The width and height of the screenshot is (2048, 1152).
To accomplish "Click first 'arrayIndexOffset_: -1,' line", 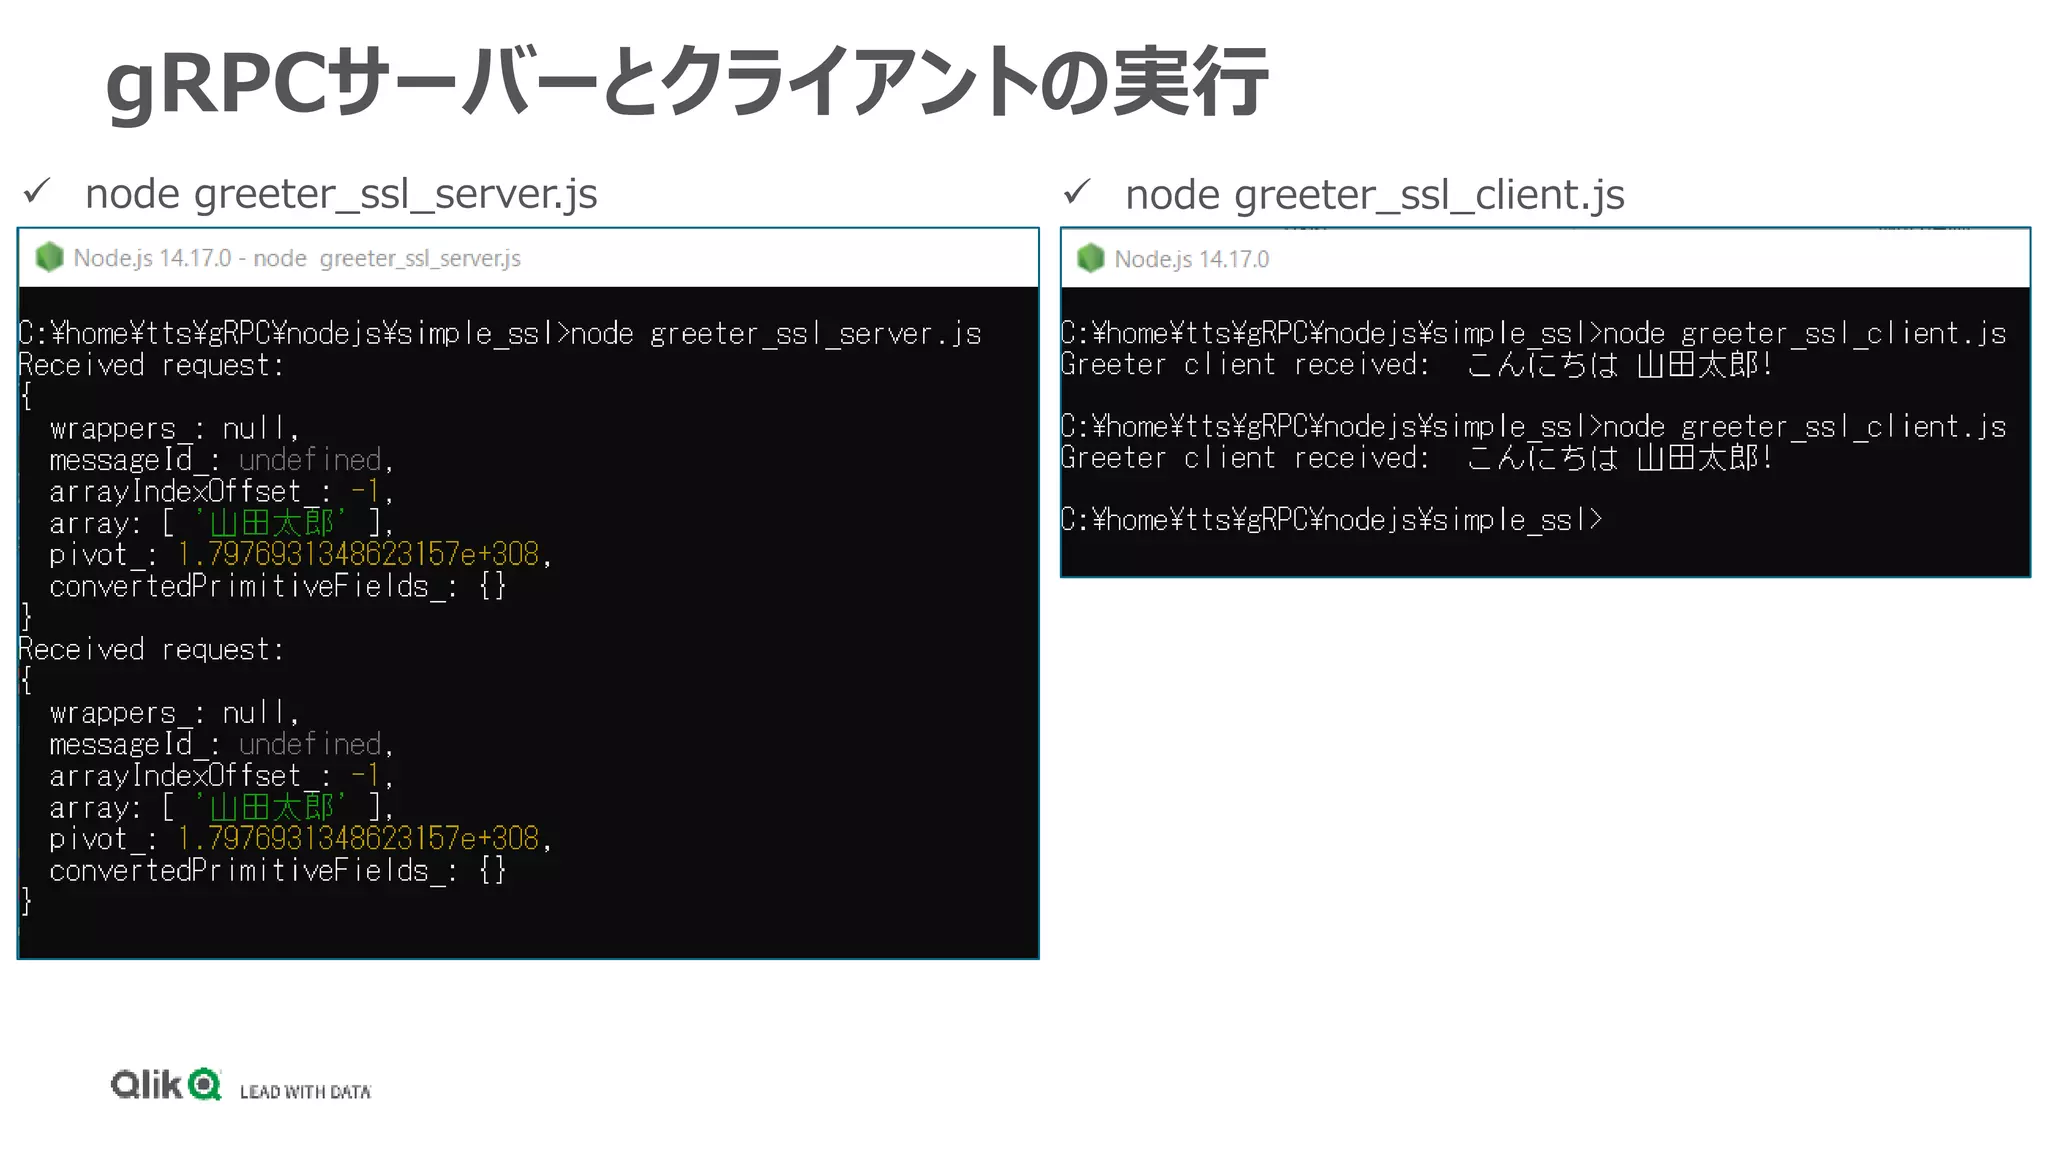I will 221,491.
